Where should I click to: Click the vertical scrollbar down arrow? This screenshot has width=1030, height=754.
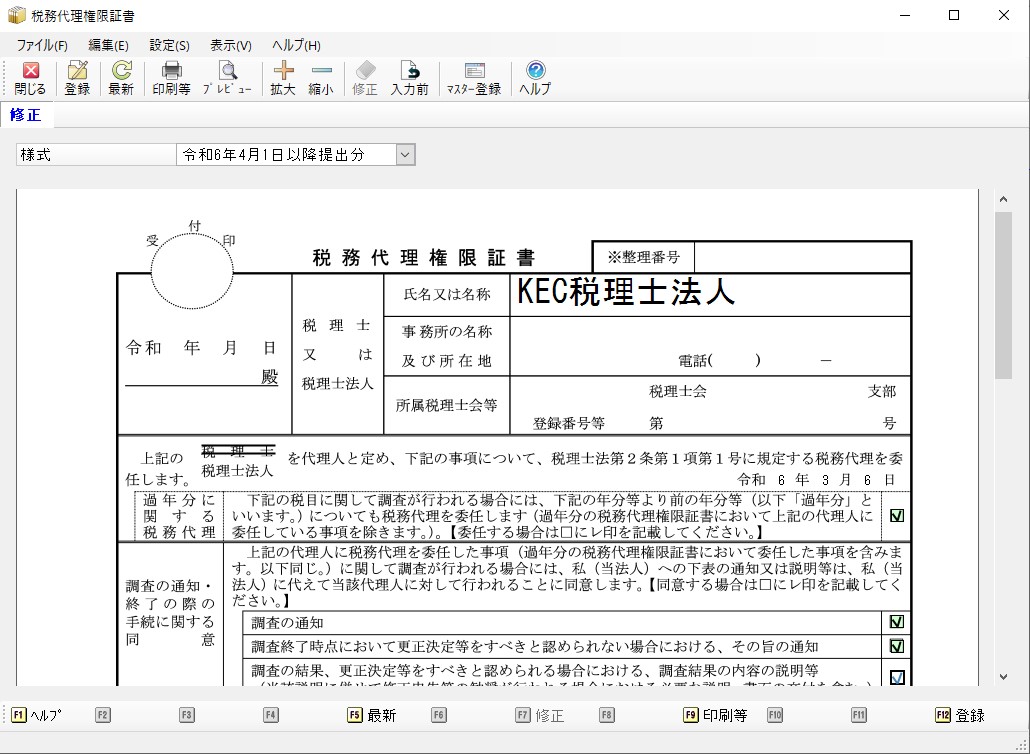point(1003,677)
